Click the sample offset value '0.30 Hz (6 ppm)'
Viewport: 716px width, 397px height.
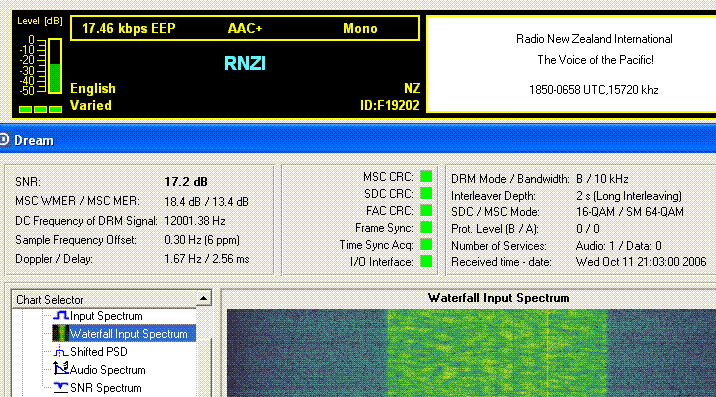pyautogui.click(x=202, y=240)
